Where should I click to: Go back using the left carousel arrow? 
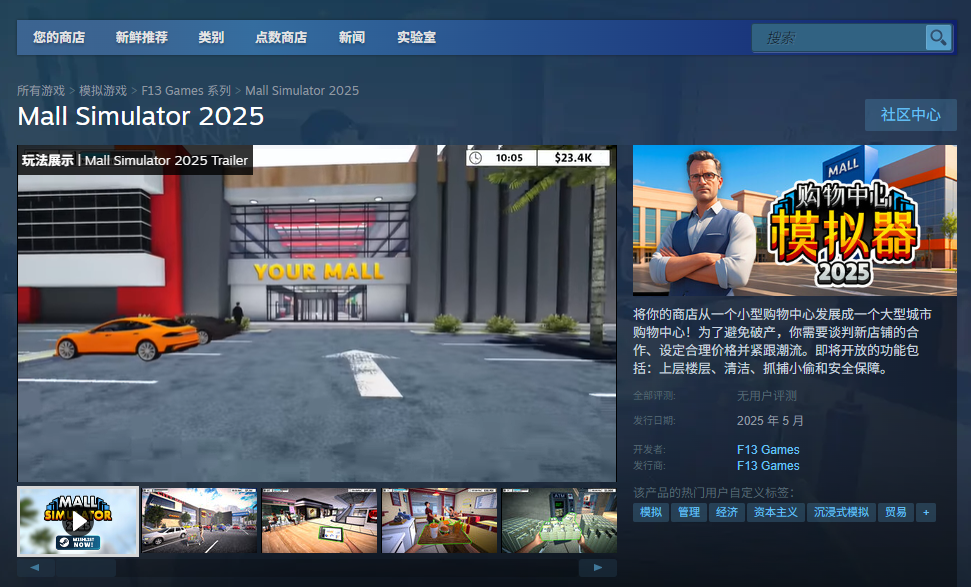pyautogui.click(x=37, y=567)
